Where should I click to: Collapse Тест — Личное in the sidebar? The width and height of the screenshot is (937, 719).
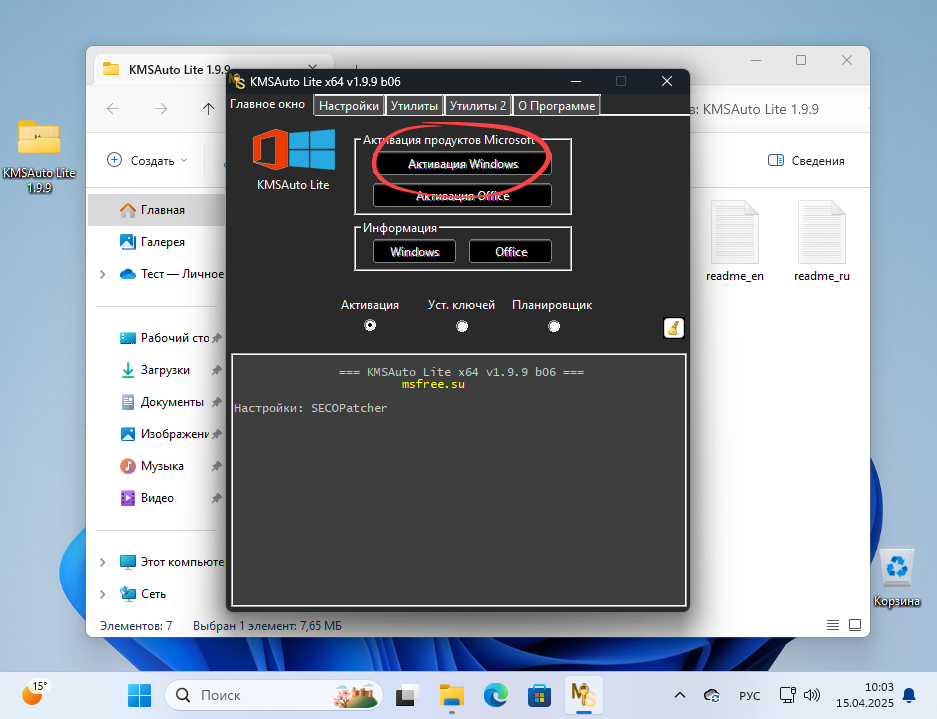pos(104,273)
